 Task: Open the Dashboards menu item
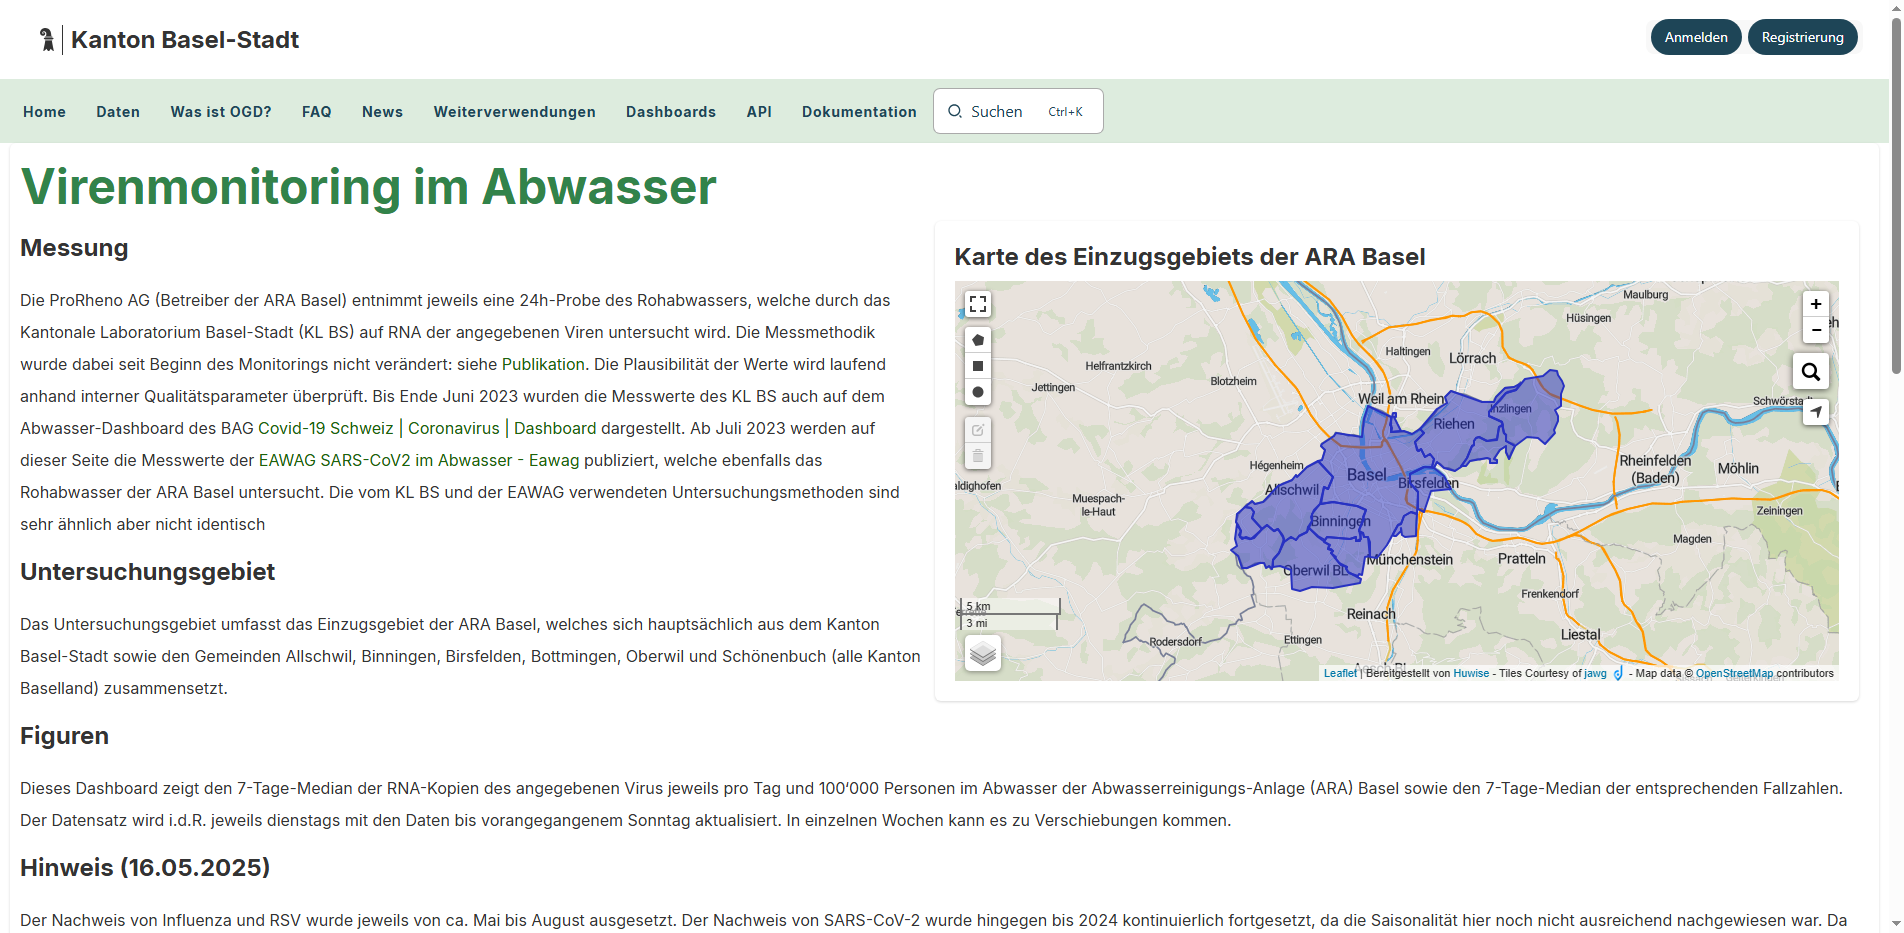670,111
